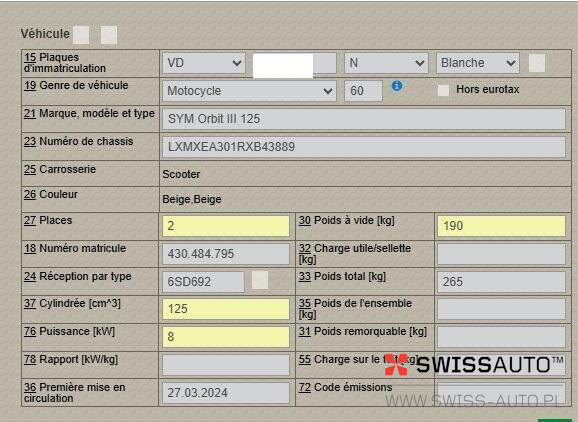Viewport: 578px width, 422px height.
Task: Click the SYM Orbit III 125 field
Action: pos(363,119)
